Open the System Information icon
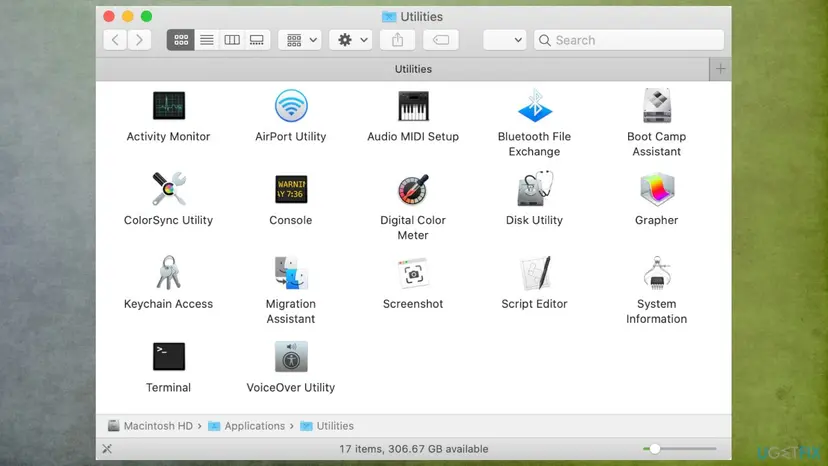 tap(657, 273)
